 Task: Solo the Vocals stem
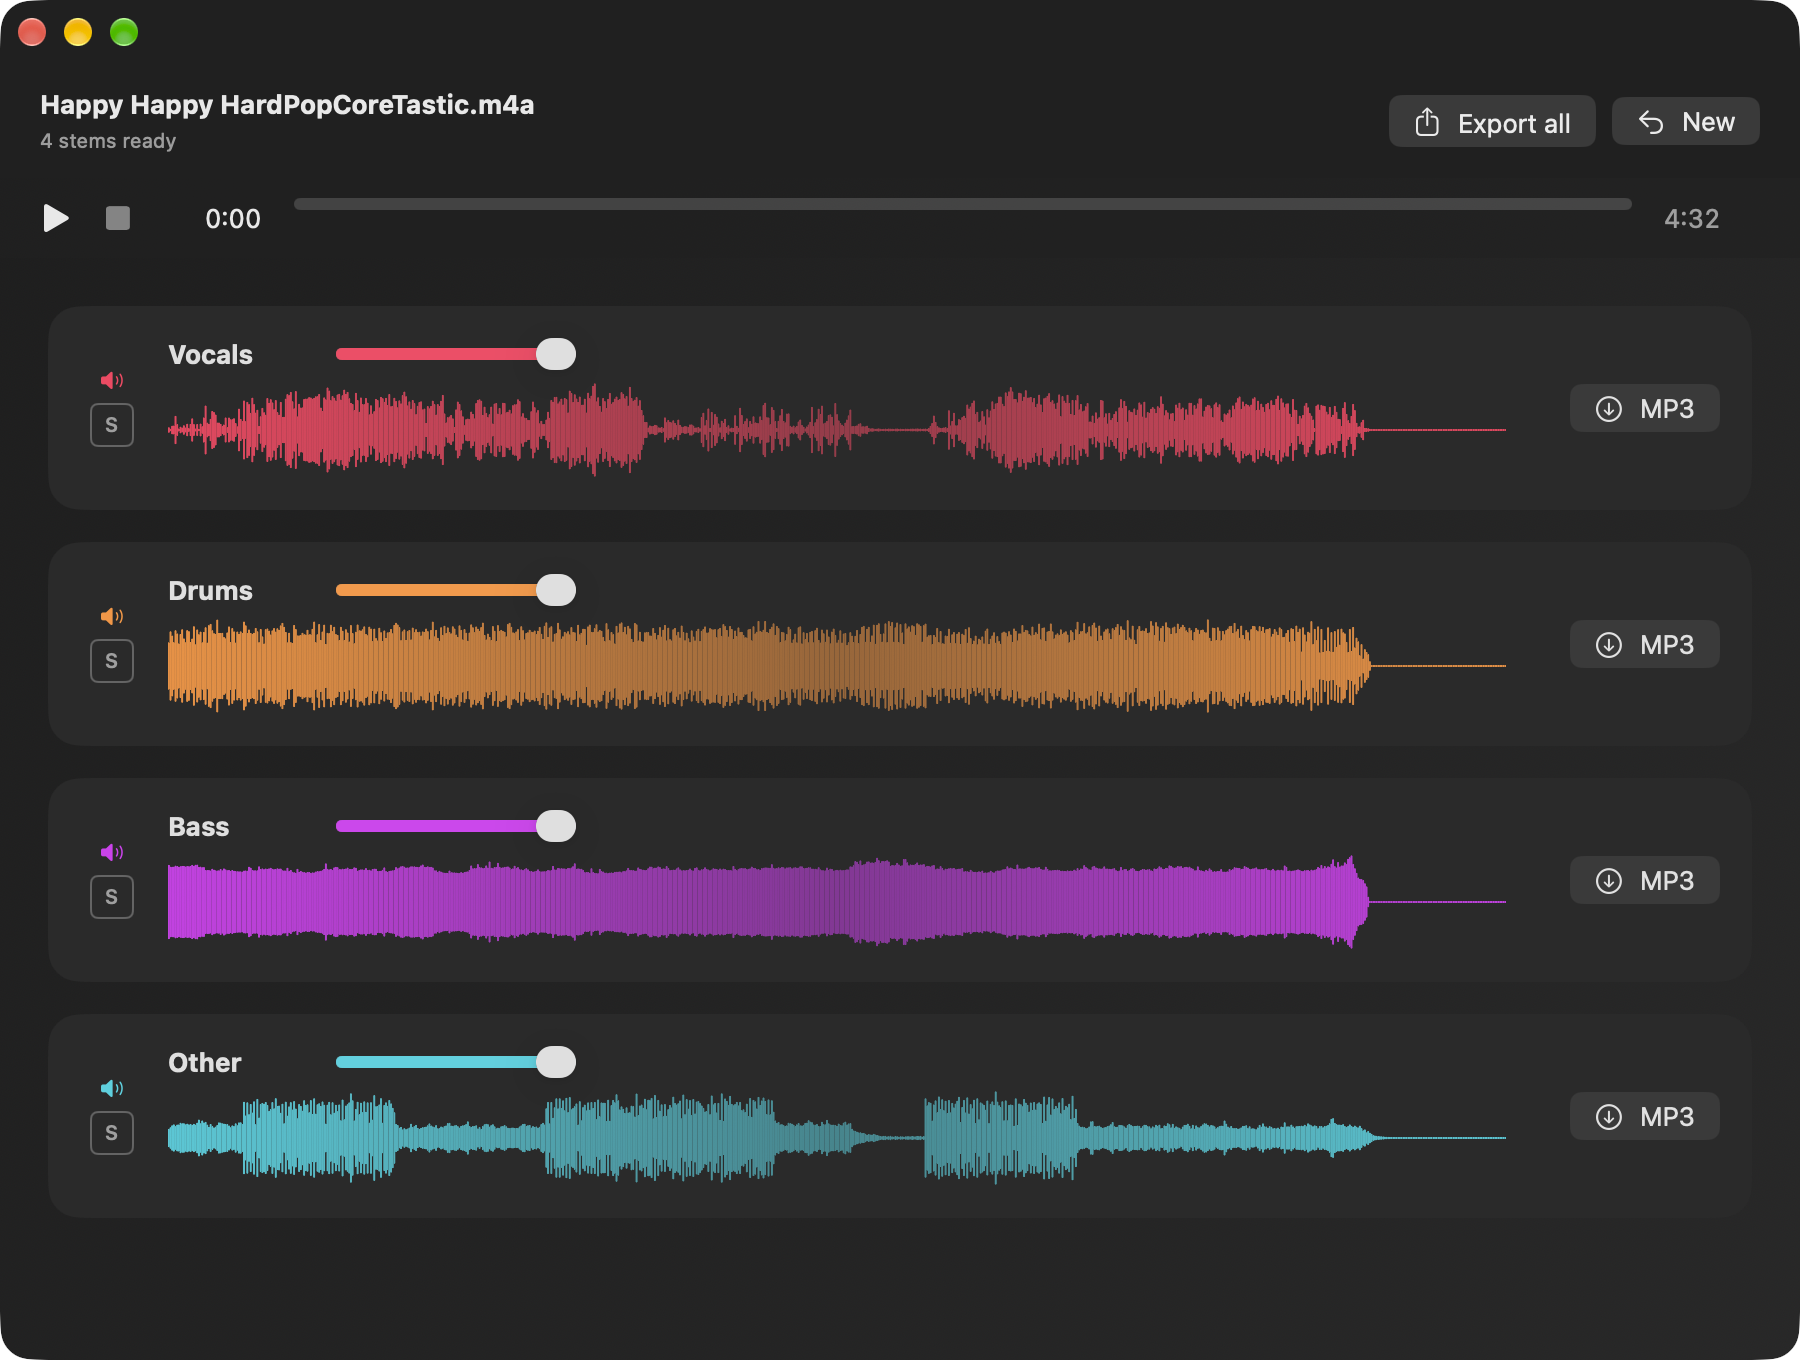[x=112, y=425]
